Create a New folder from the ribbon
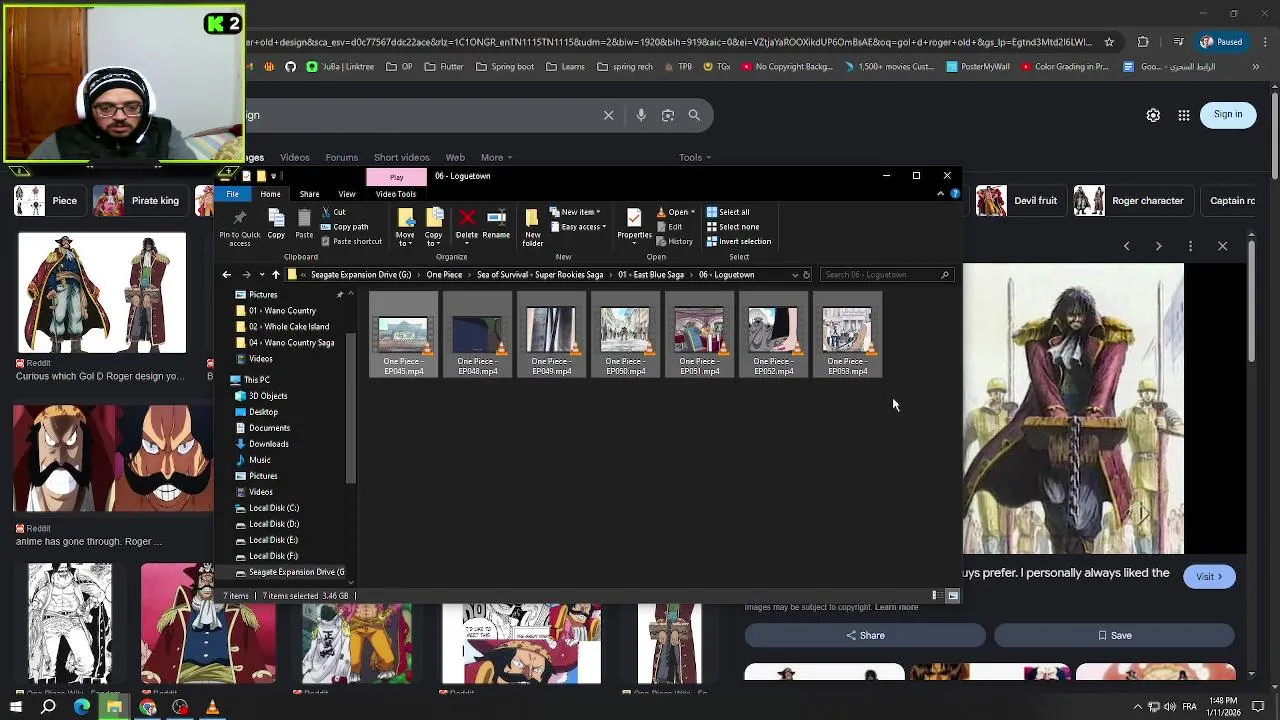The height and width of the screenshot is (720, 1280). click(x=532, y=227)
